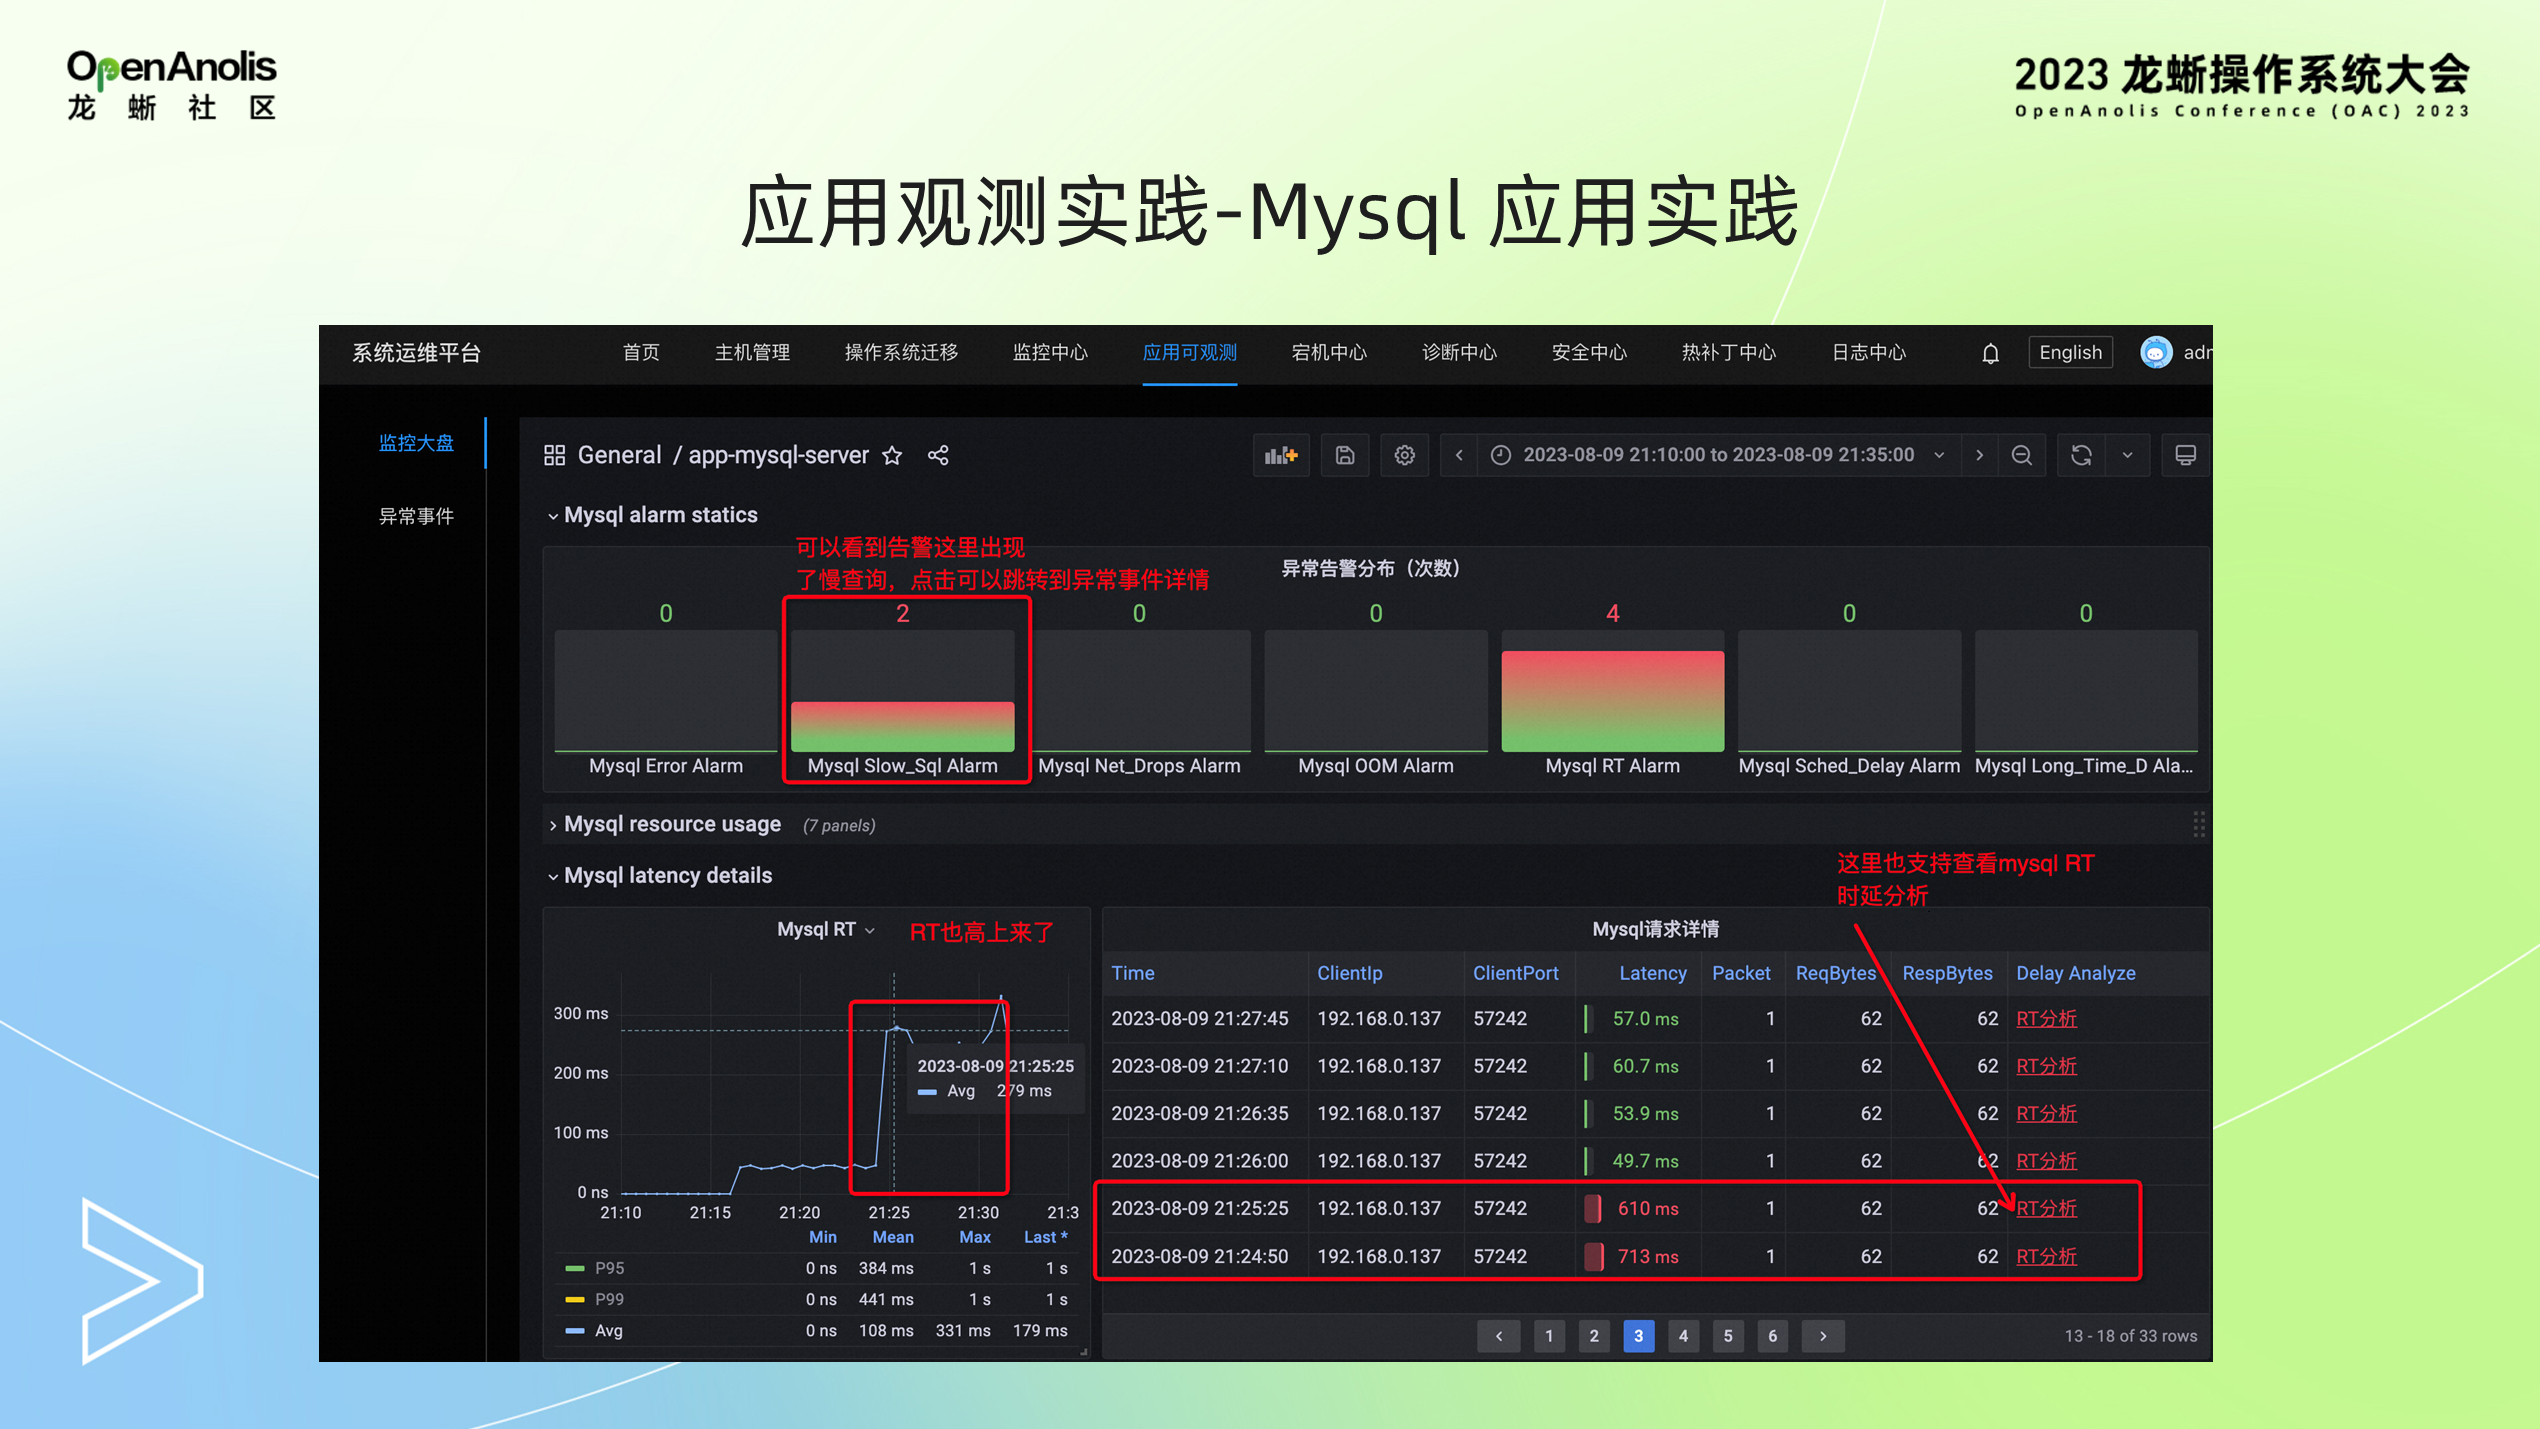Sort table by Delay Analyze column header

pyautogui.click(x=2075, y=973)
